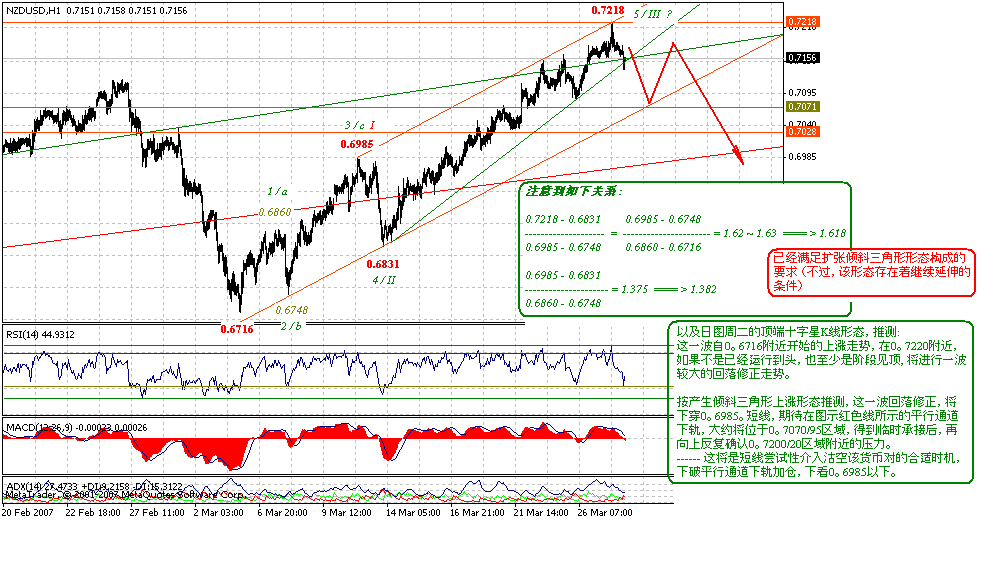Select the paragraph starting '以及日图周二的顶端十字星'
This screenshot has height=579, width=982.
(x=821, y=353)
